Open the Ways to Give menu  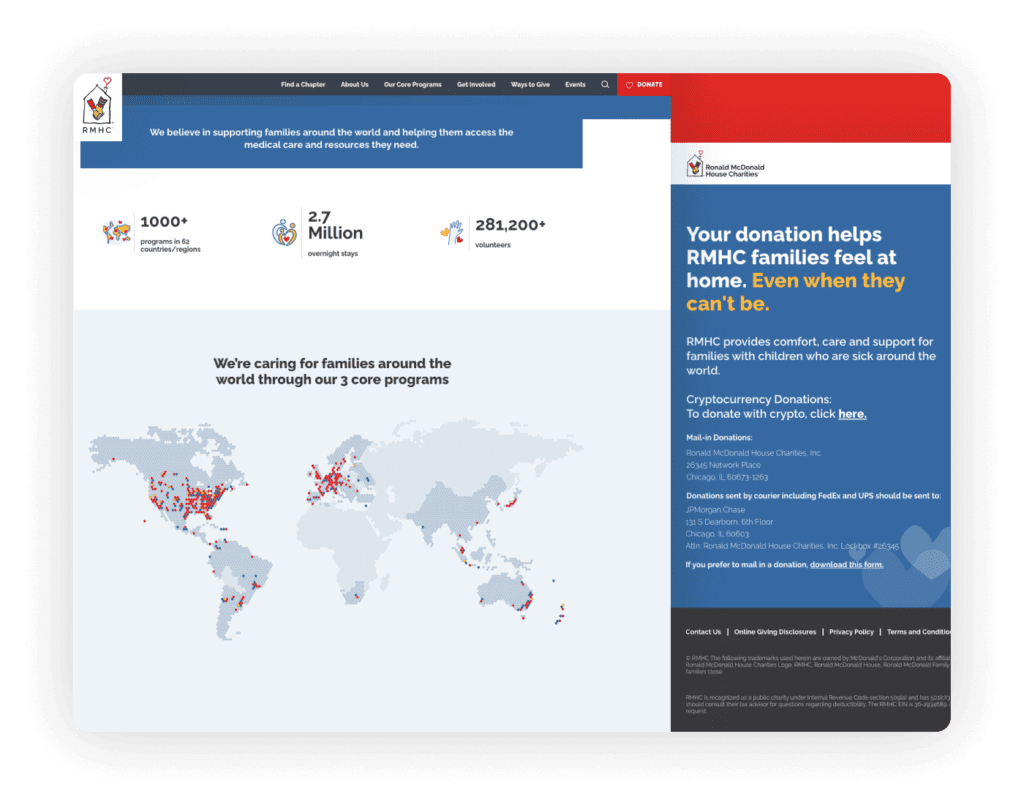tap(530, 84)
